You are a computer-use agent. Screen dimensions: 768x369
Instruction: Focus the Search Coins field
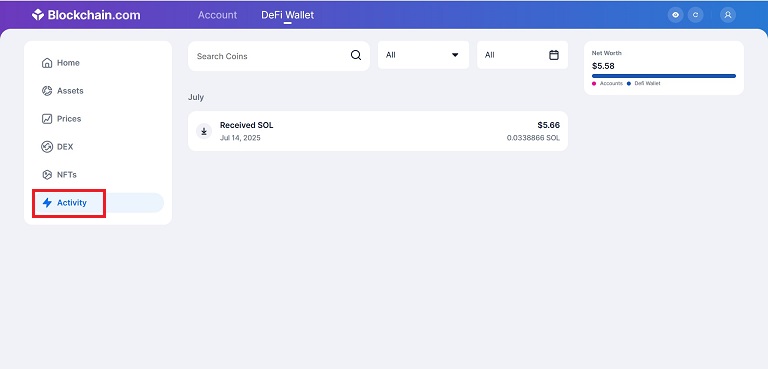(x=279, y=56)
